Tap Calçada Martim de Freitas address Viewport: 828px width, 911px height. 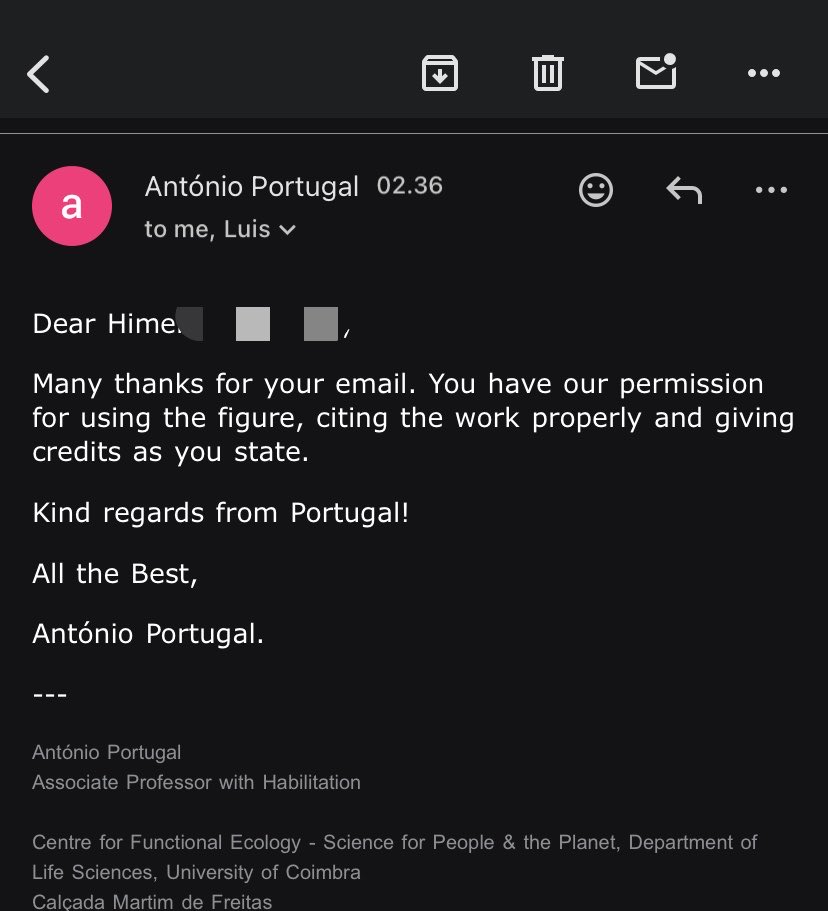[x=152, y=902]
